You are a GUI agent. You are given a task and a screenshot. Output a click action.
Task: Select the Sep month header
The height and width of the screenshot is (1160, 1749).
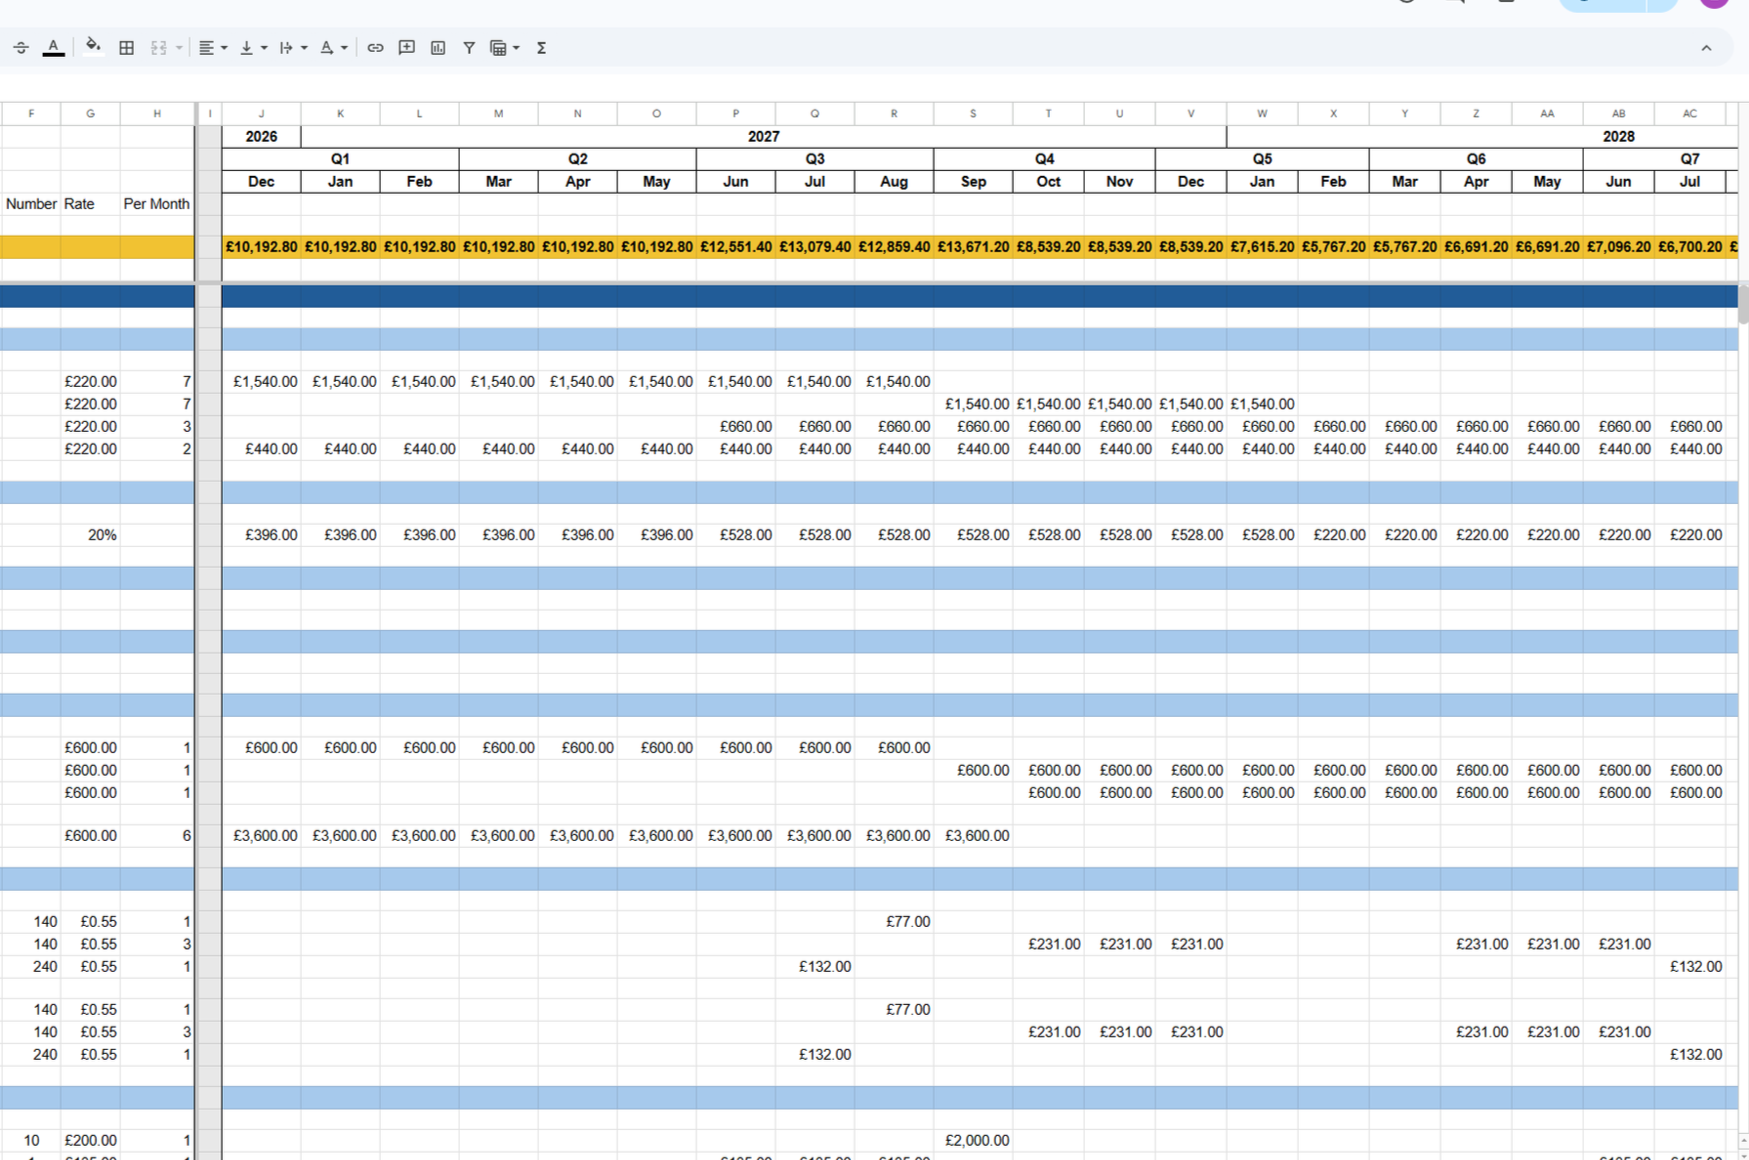tap(973, 182)
